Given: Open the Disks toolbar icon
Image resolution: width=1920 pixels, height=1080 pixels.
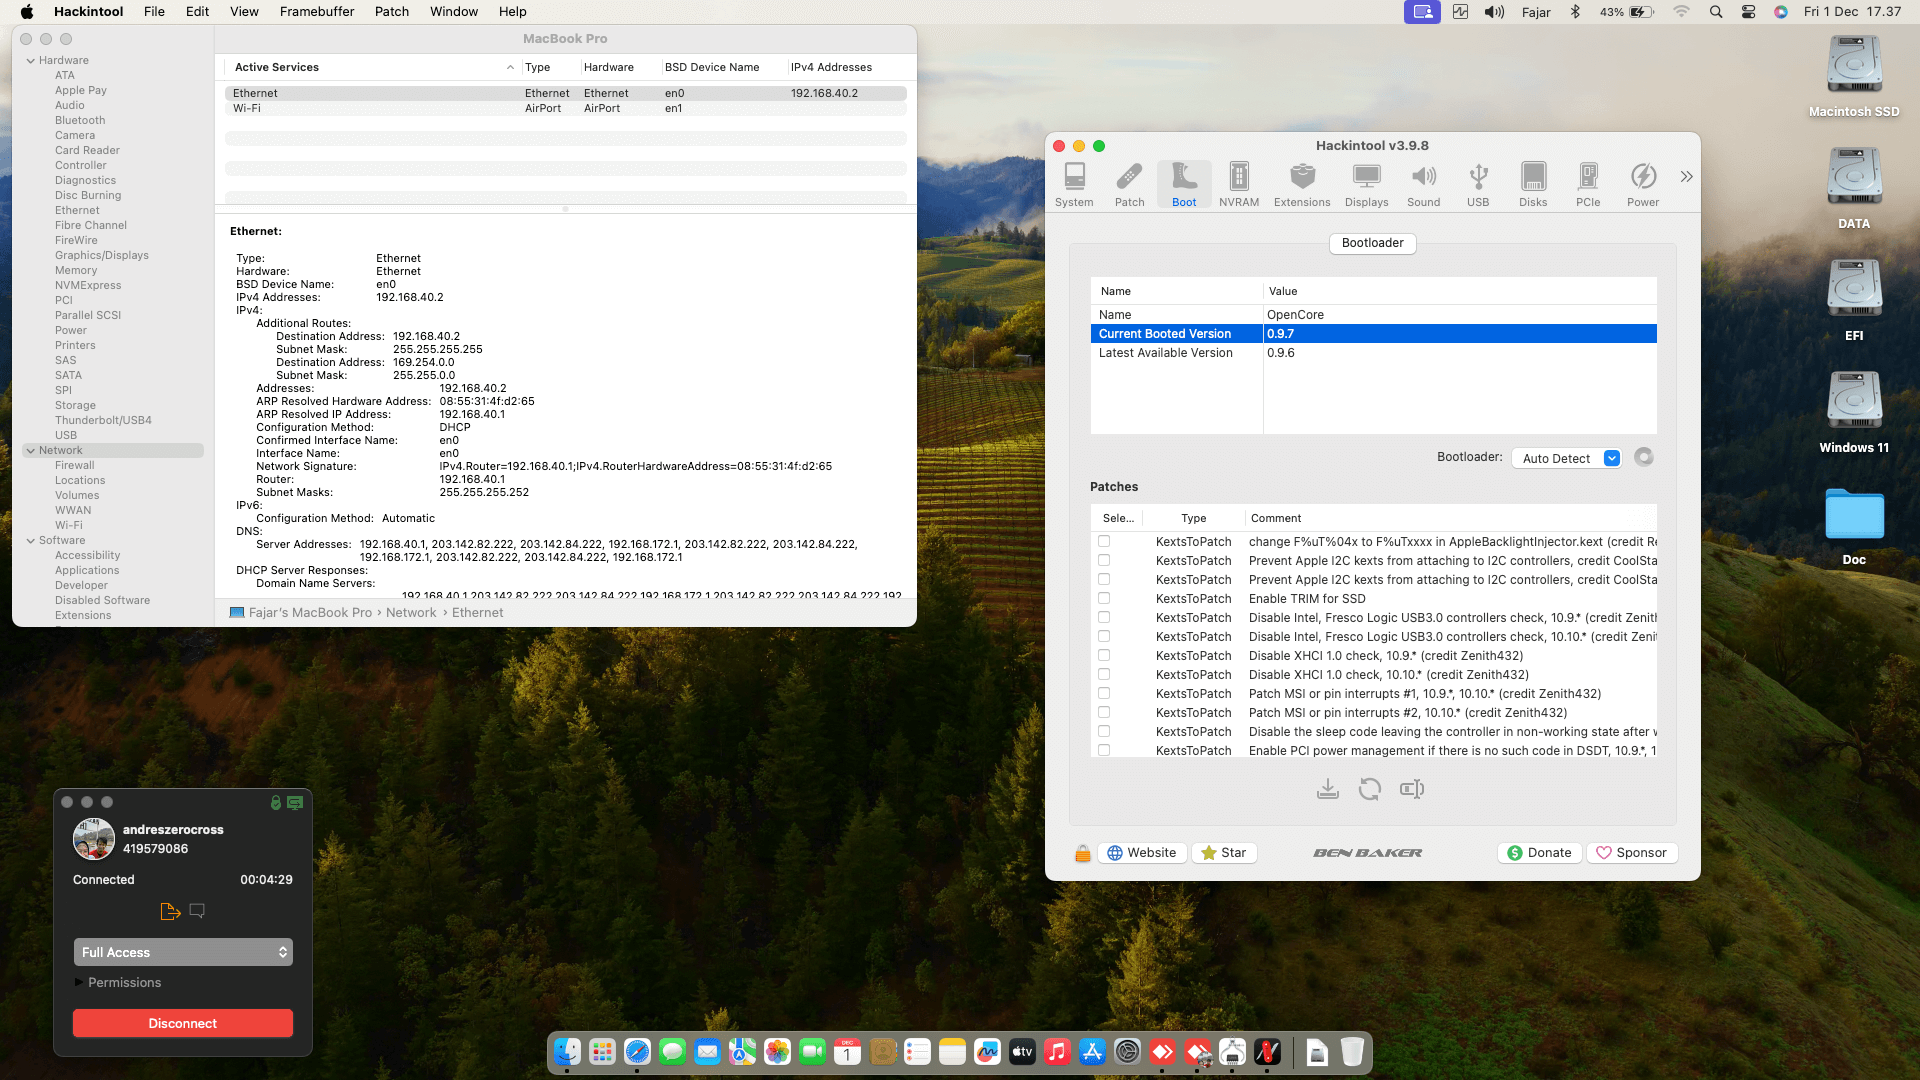Looking at the screenshot, I should 1532,184.
